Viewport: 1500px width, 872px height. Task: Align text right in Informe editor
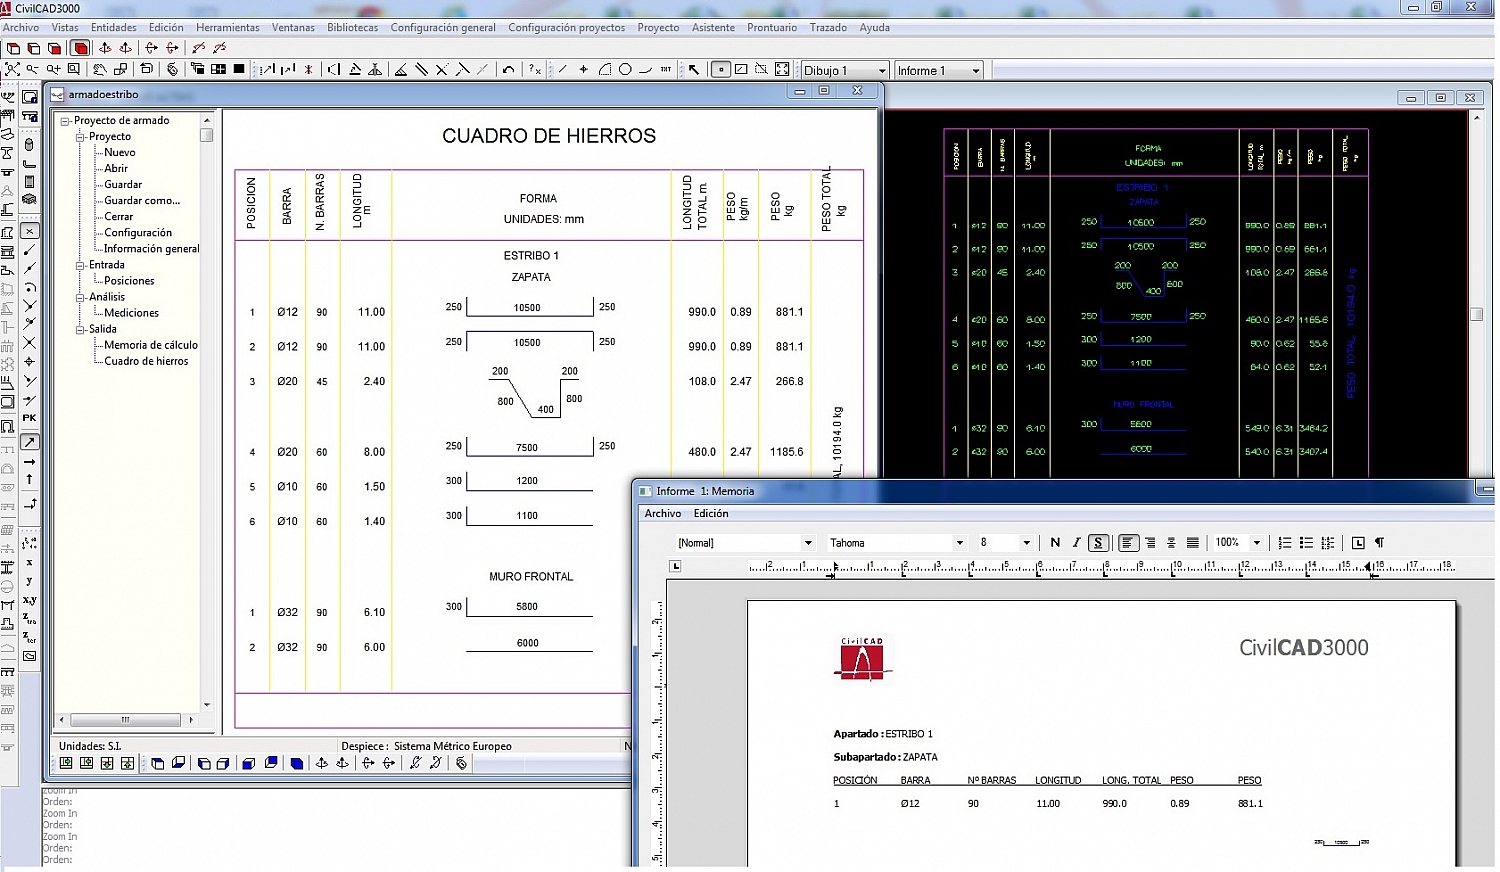(1150, 543)
